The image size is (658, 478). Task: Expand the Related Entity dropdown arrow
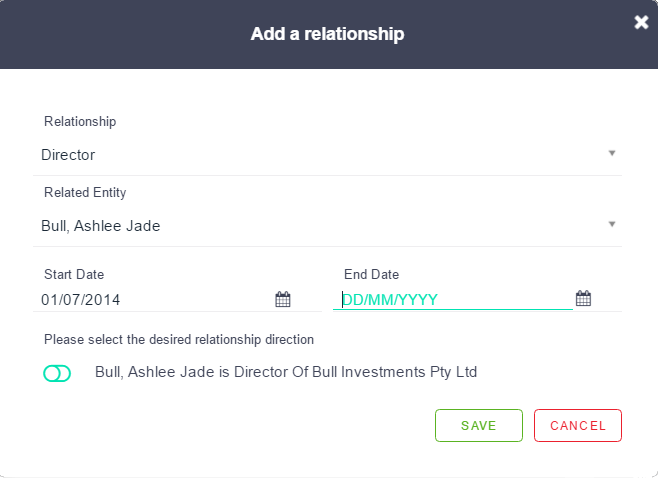pos(611,225)
